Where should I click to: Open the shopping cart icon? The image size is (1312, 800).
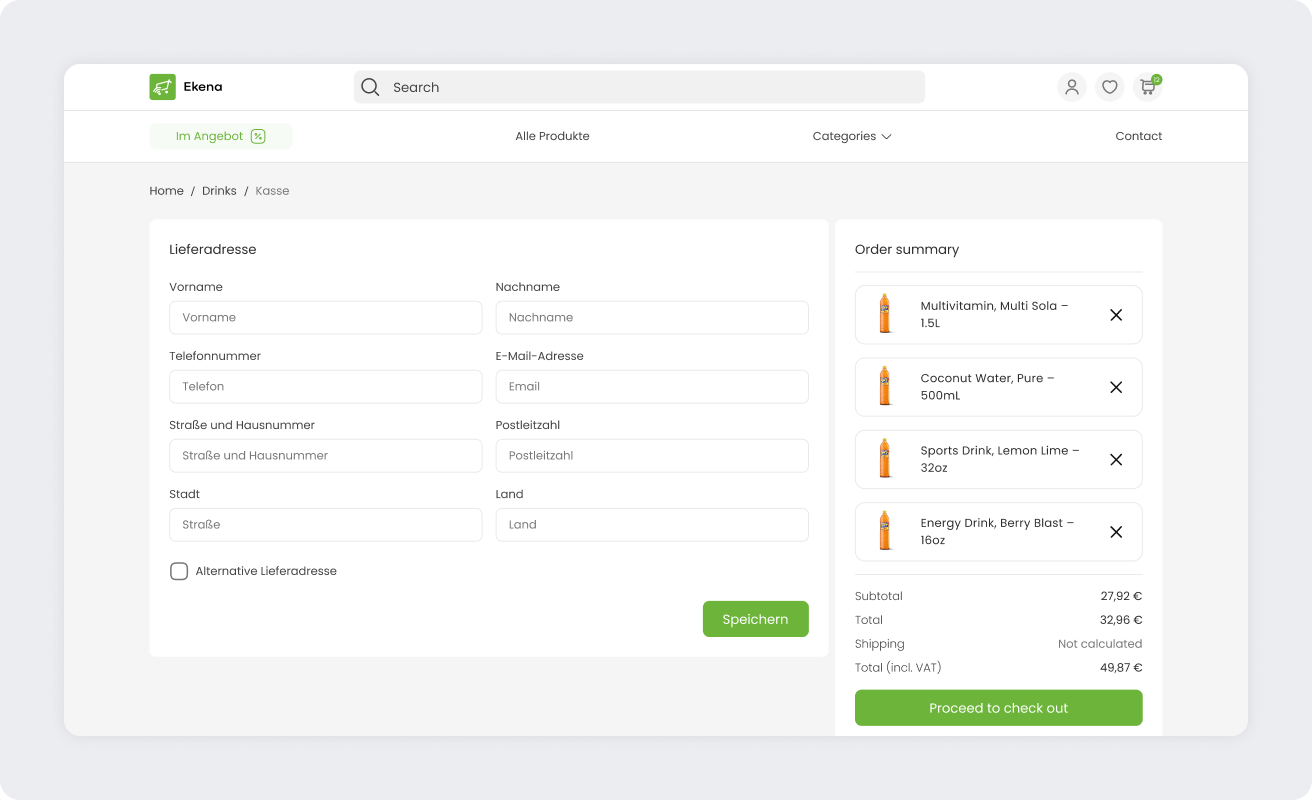(x=1147, y=87)
